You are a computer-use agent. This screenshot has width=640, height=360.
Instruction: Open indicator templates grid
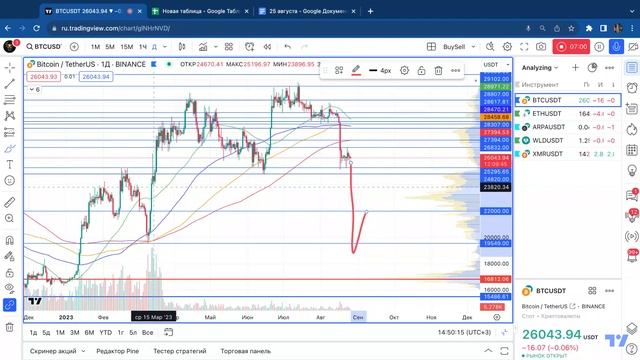229,47
